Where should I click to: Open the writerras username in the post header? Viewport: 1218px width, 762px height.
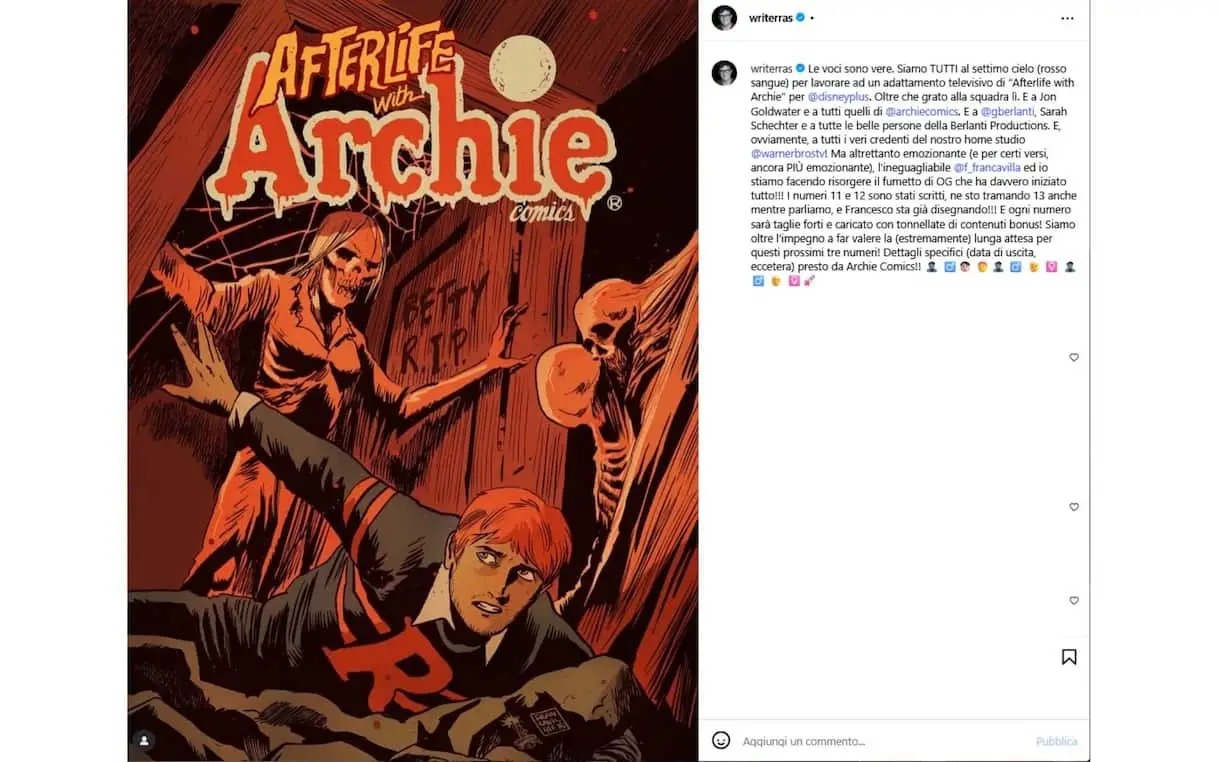click(771, 18)
